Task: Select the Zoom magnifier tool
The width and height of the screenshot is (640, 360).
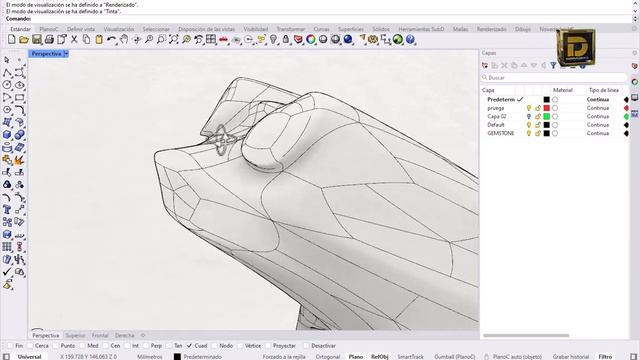Action: [x=149, y=40]
